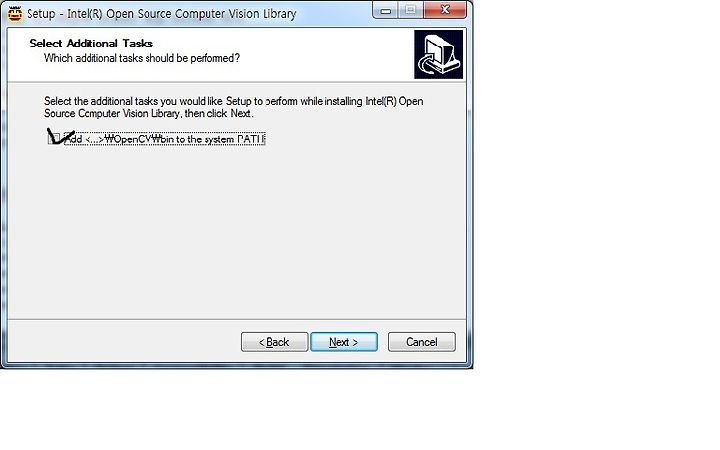Screen dimensions: 720x450
Task: Click the greyed-out maximize button
Action: pos(411,10)
